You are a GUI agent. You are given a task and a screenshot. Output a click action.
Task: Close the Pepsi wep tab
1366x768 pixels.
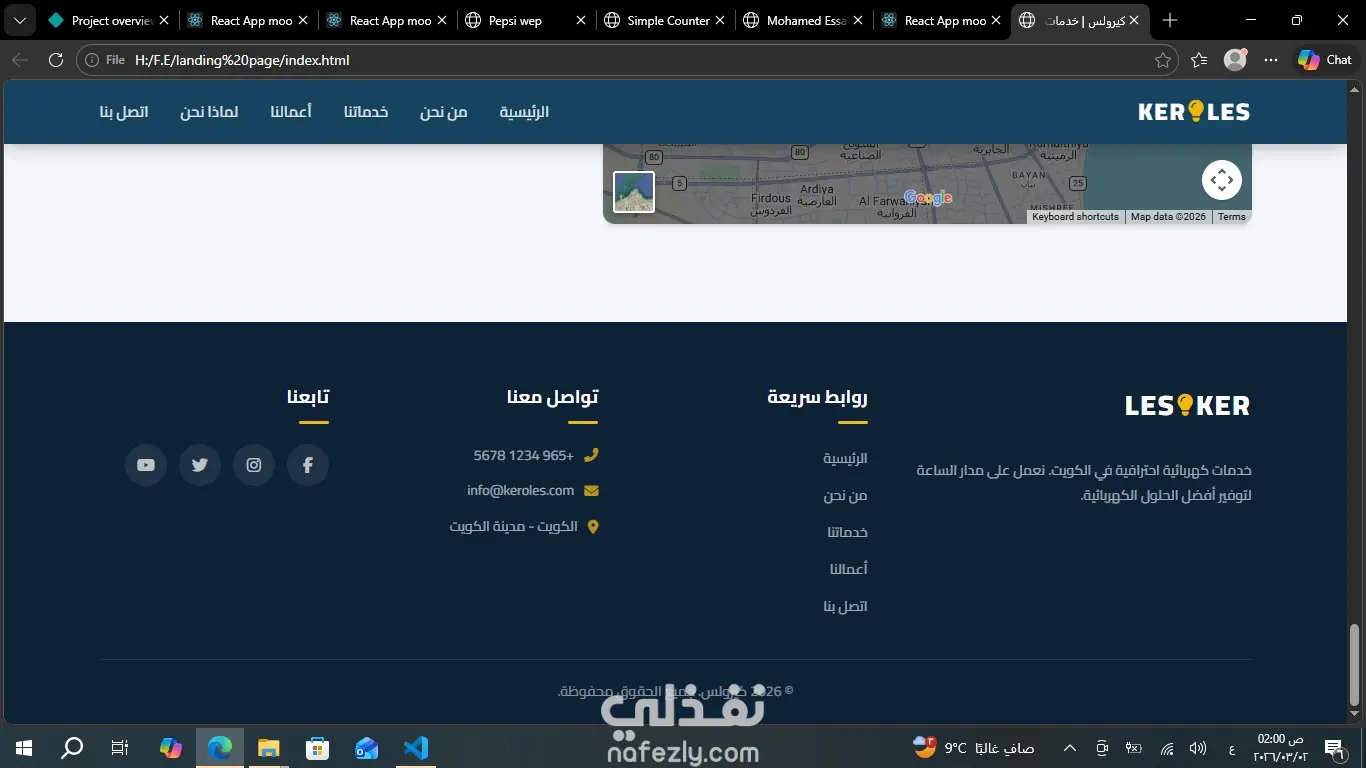581,20
